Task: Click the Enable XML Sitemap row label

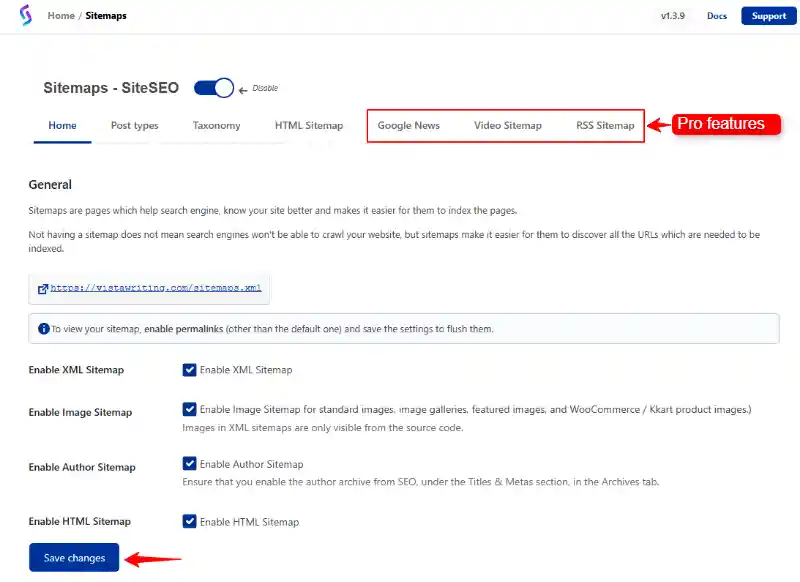Action: pyautogui.click(x=76, y=370)
